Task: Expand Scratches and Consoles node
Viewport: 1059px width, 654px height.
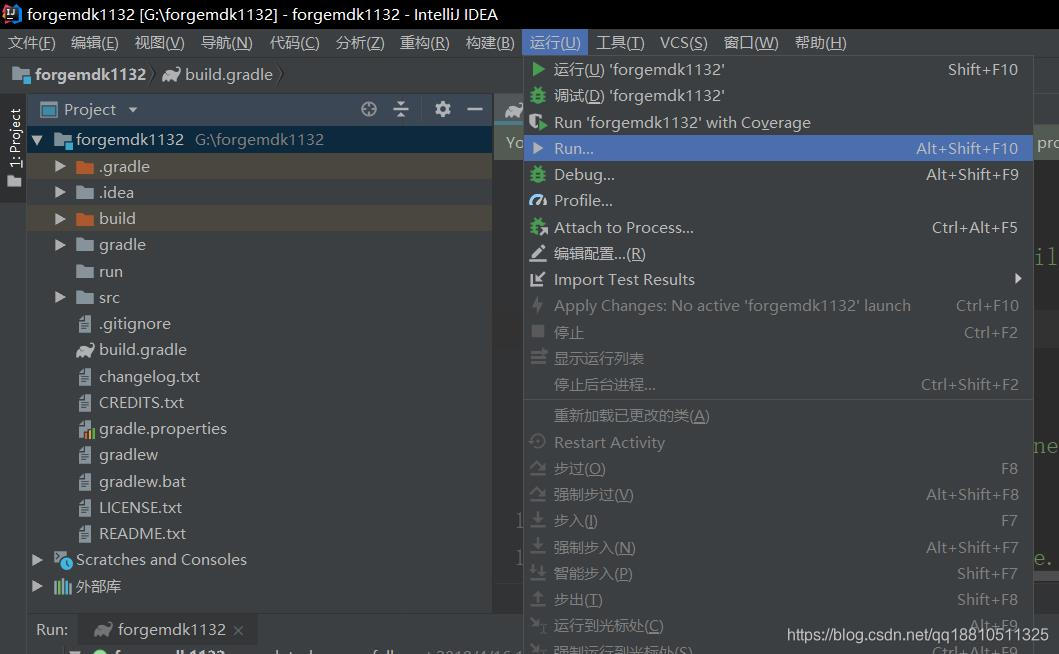Action: 38,560
